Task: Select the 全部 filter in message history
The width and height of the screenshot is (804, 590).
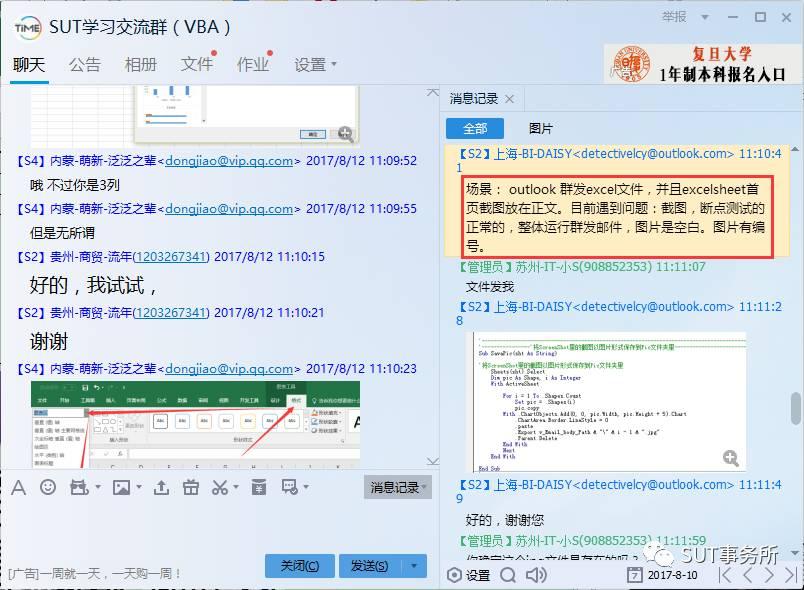Action: 475,129
